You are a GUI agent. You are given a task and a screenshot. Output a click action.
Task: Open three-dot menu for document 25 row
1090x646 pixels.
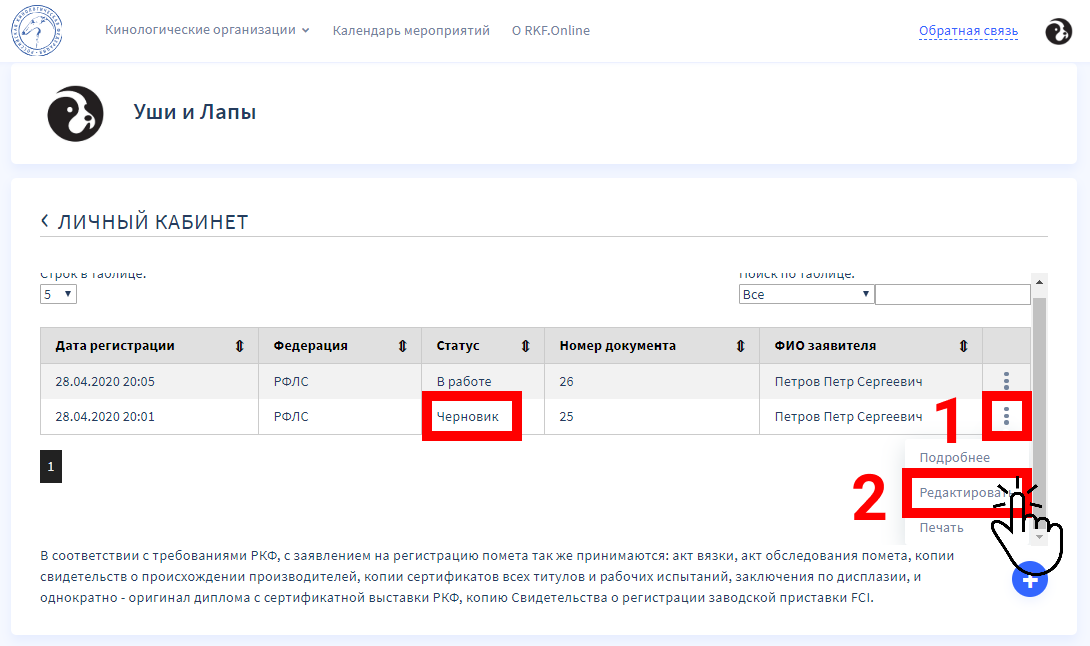[1006, 416]
